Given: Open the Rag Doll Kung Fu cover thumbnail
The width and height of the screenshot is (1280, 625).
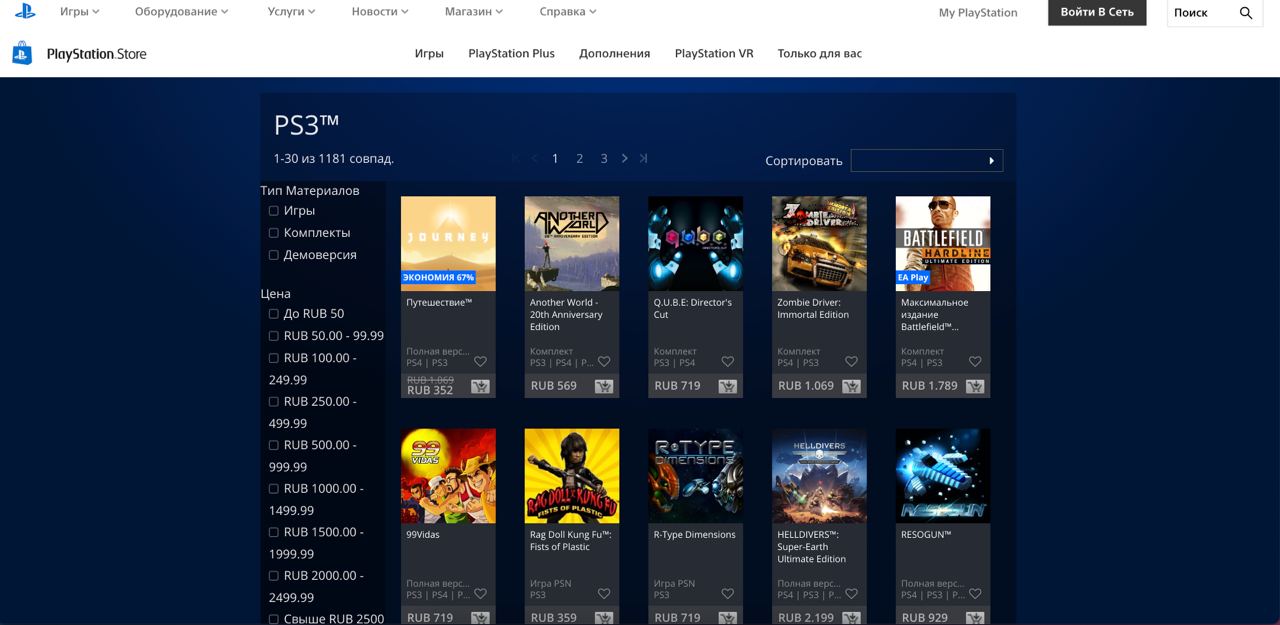Looking at the screenshot, I should (572, 476).
